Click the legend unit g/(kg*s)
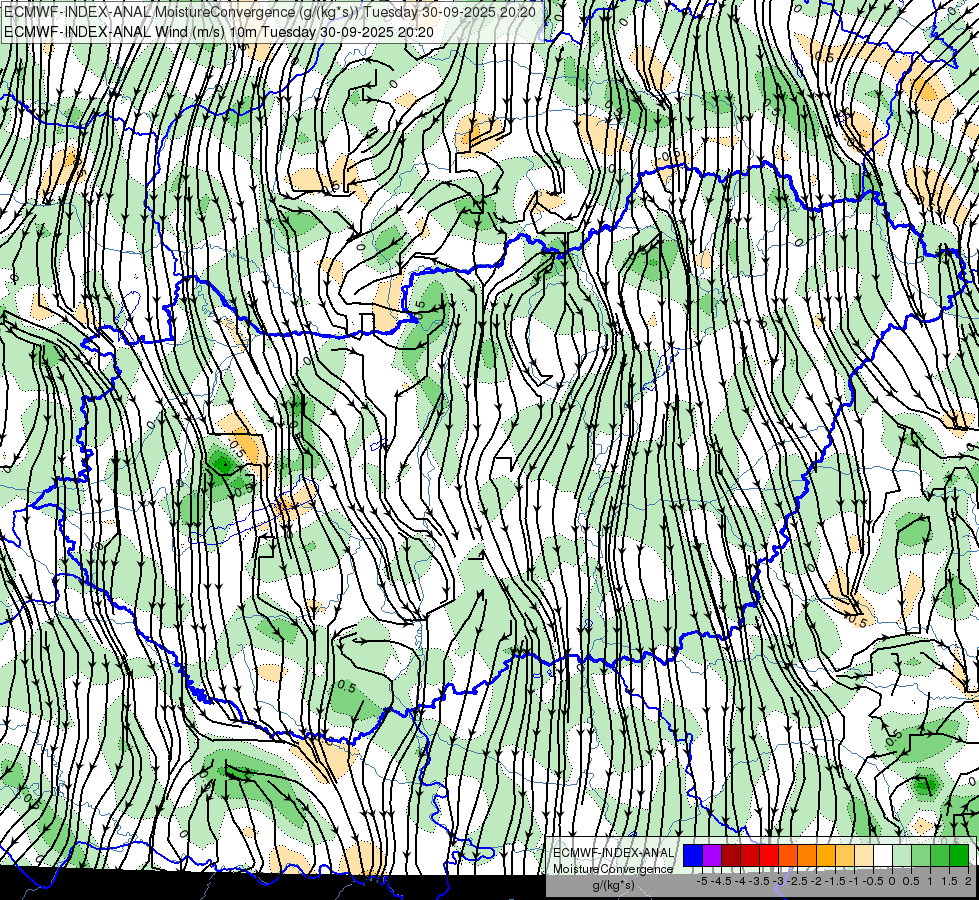979x900 pixels. click(613, 885)
